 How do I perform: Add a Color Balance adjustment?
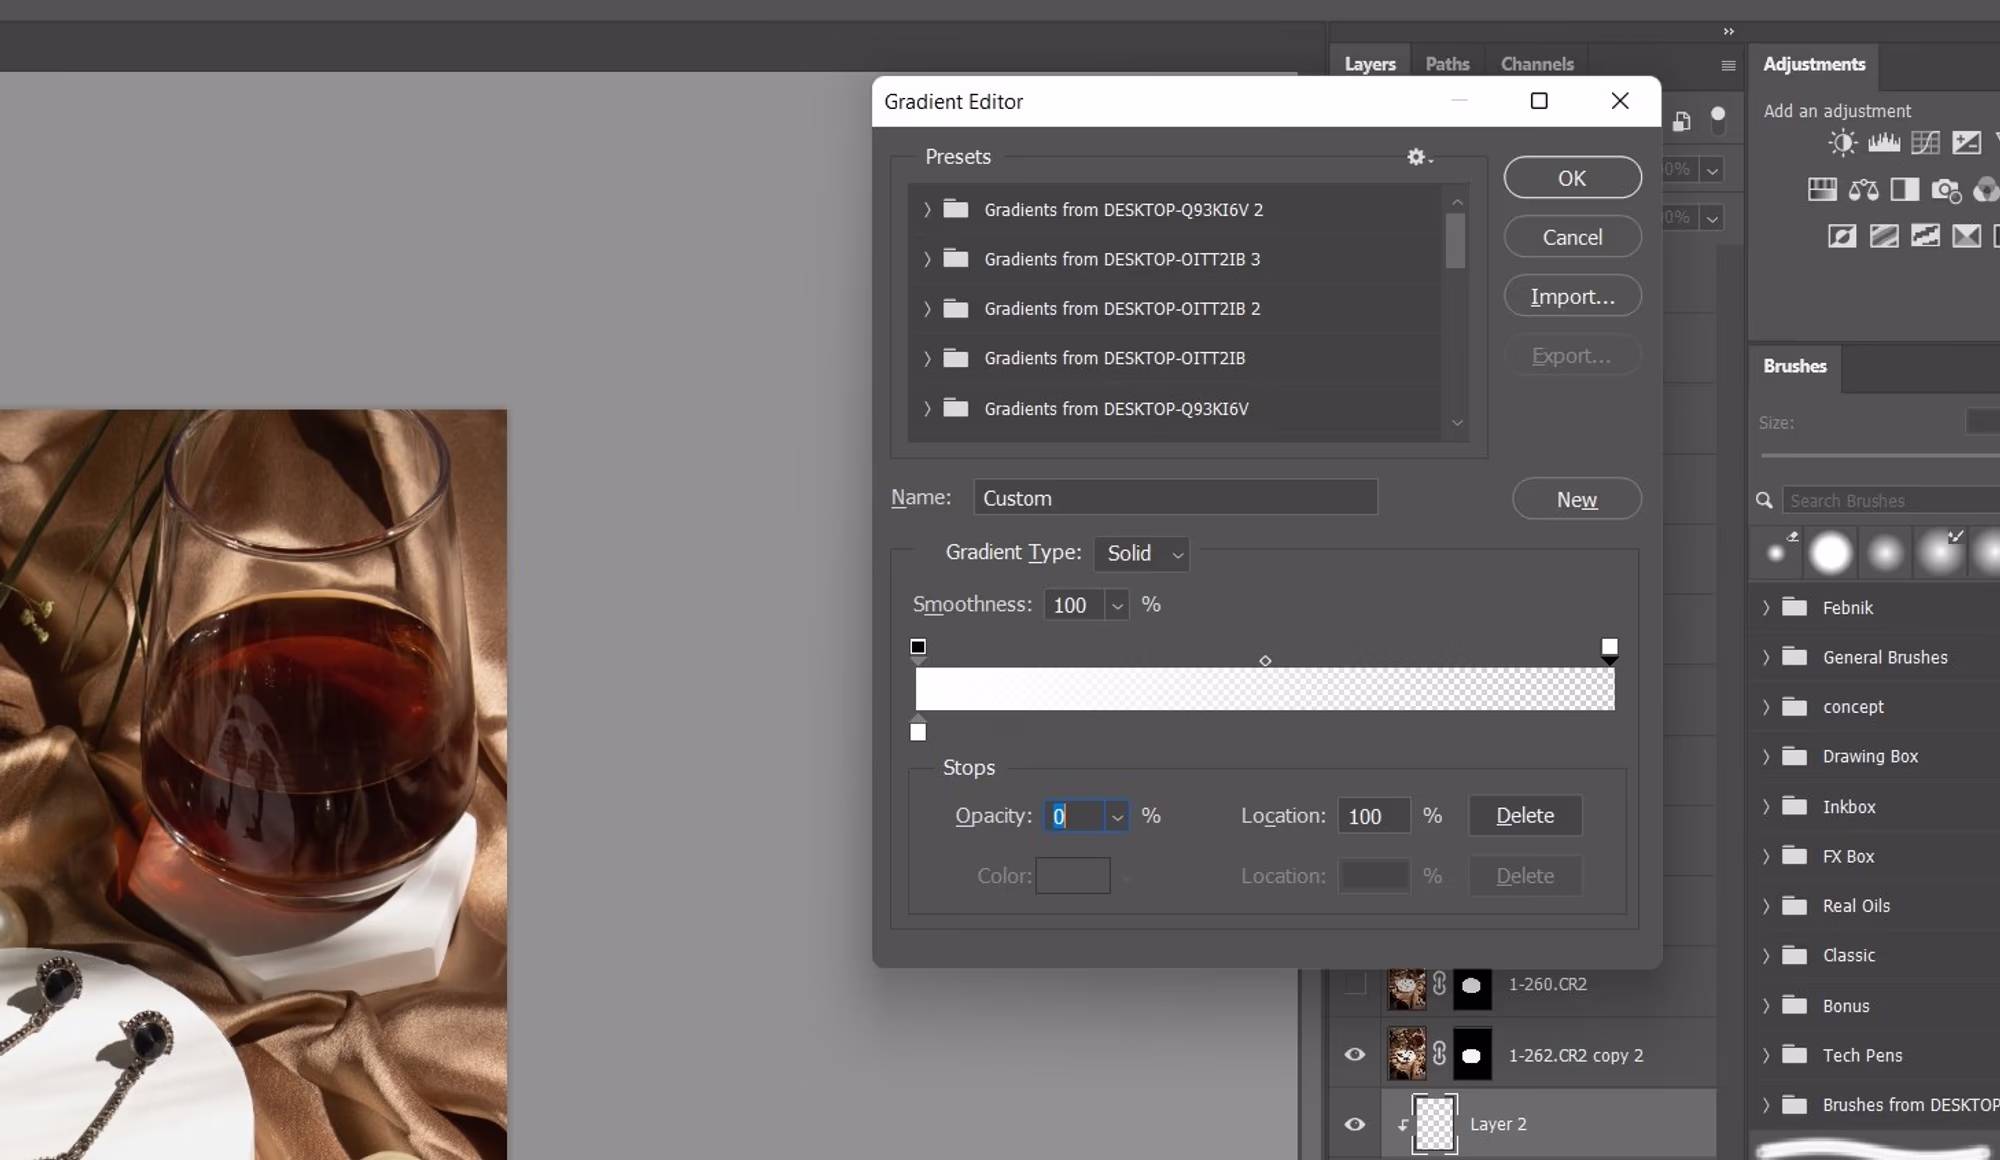[1863, 190]
